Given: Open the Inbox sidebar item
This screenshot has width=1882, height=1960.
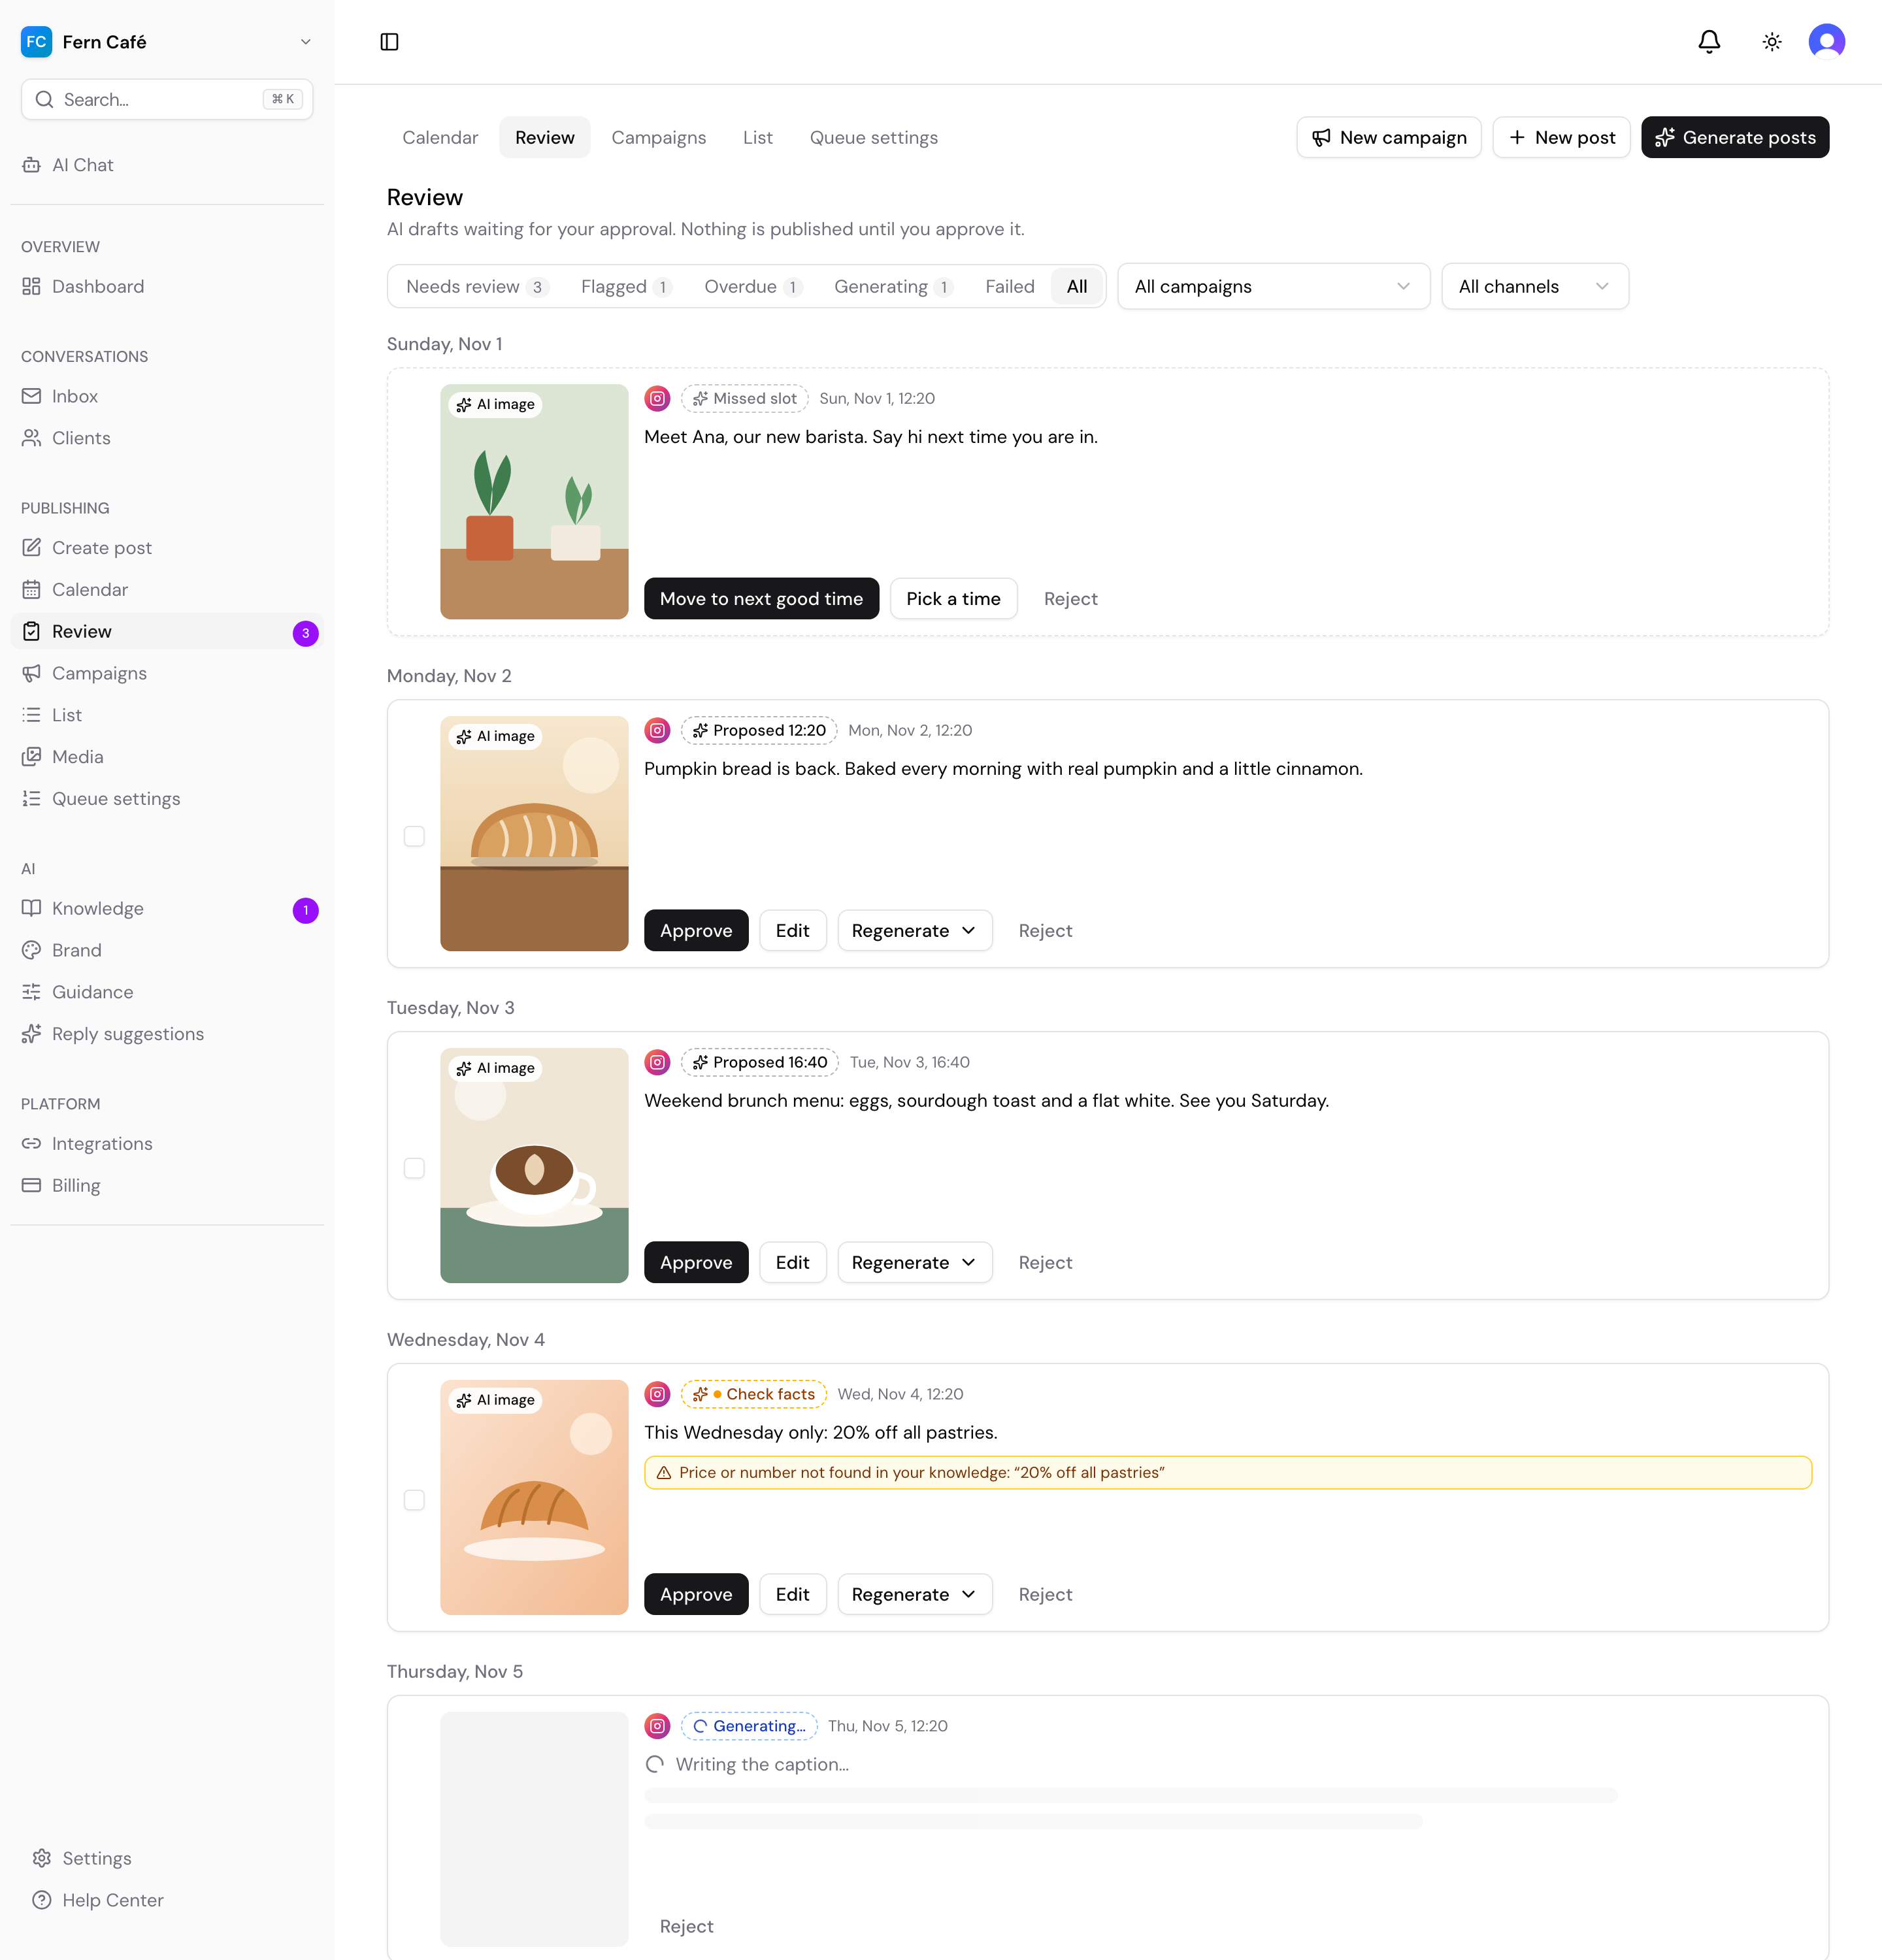Looking at the screenshot, I should click(167, 397).
